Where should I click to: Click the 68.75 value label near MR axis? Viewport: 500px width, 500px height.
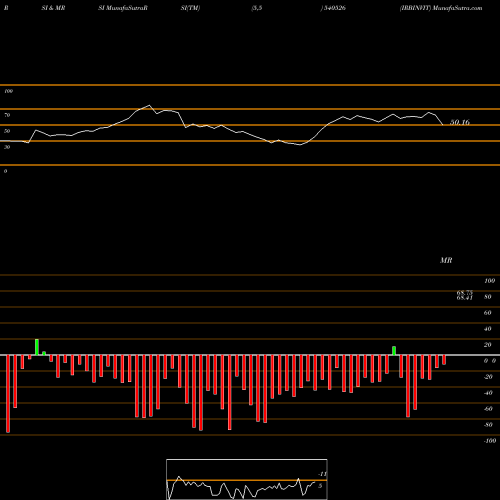pyautogui.click(x=465, y=293)
